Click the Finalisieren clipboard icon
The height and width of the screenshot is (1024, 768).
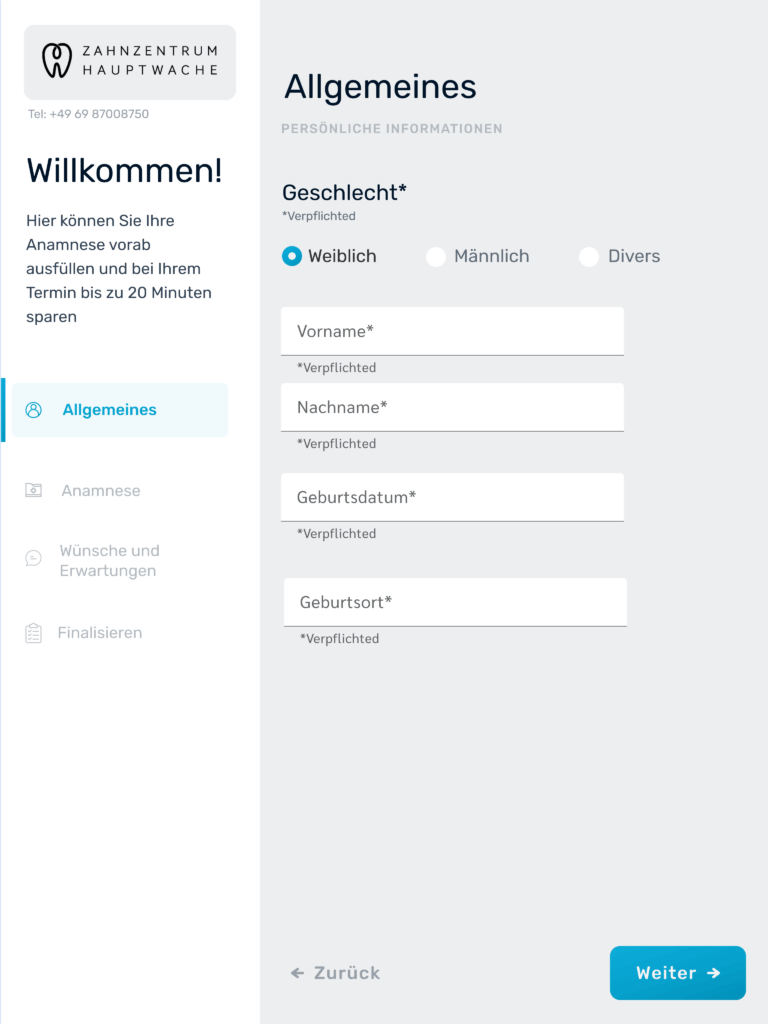tap(34, 633)
